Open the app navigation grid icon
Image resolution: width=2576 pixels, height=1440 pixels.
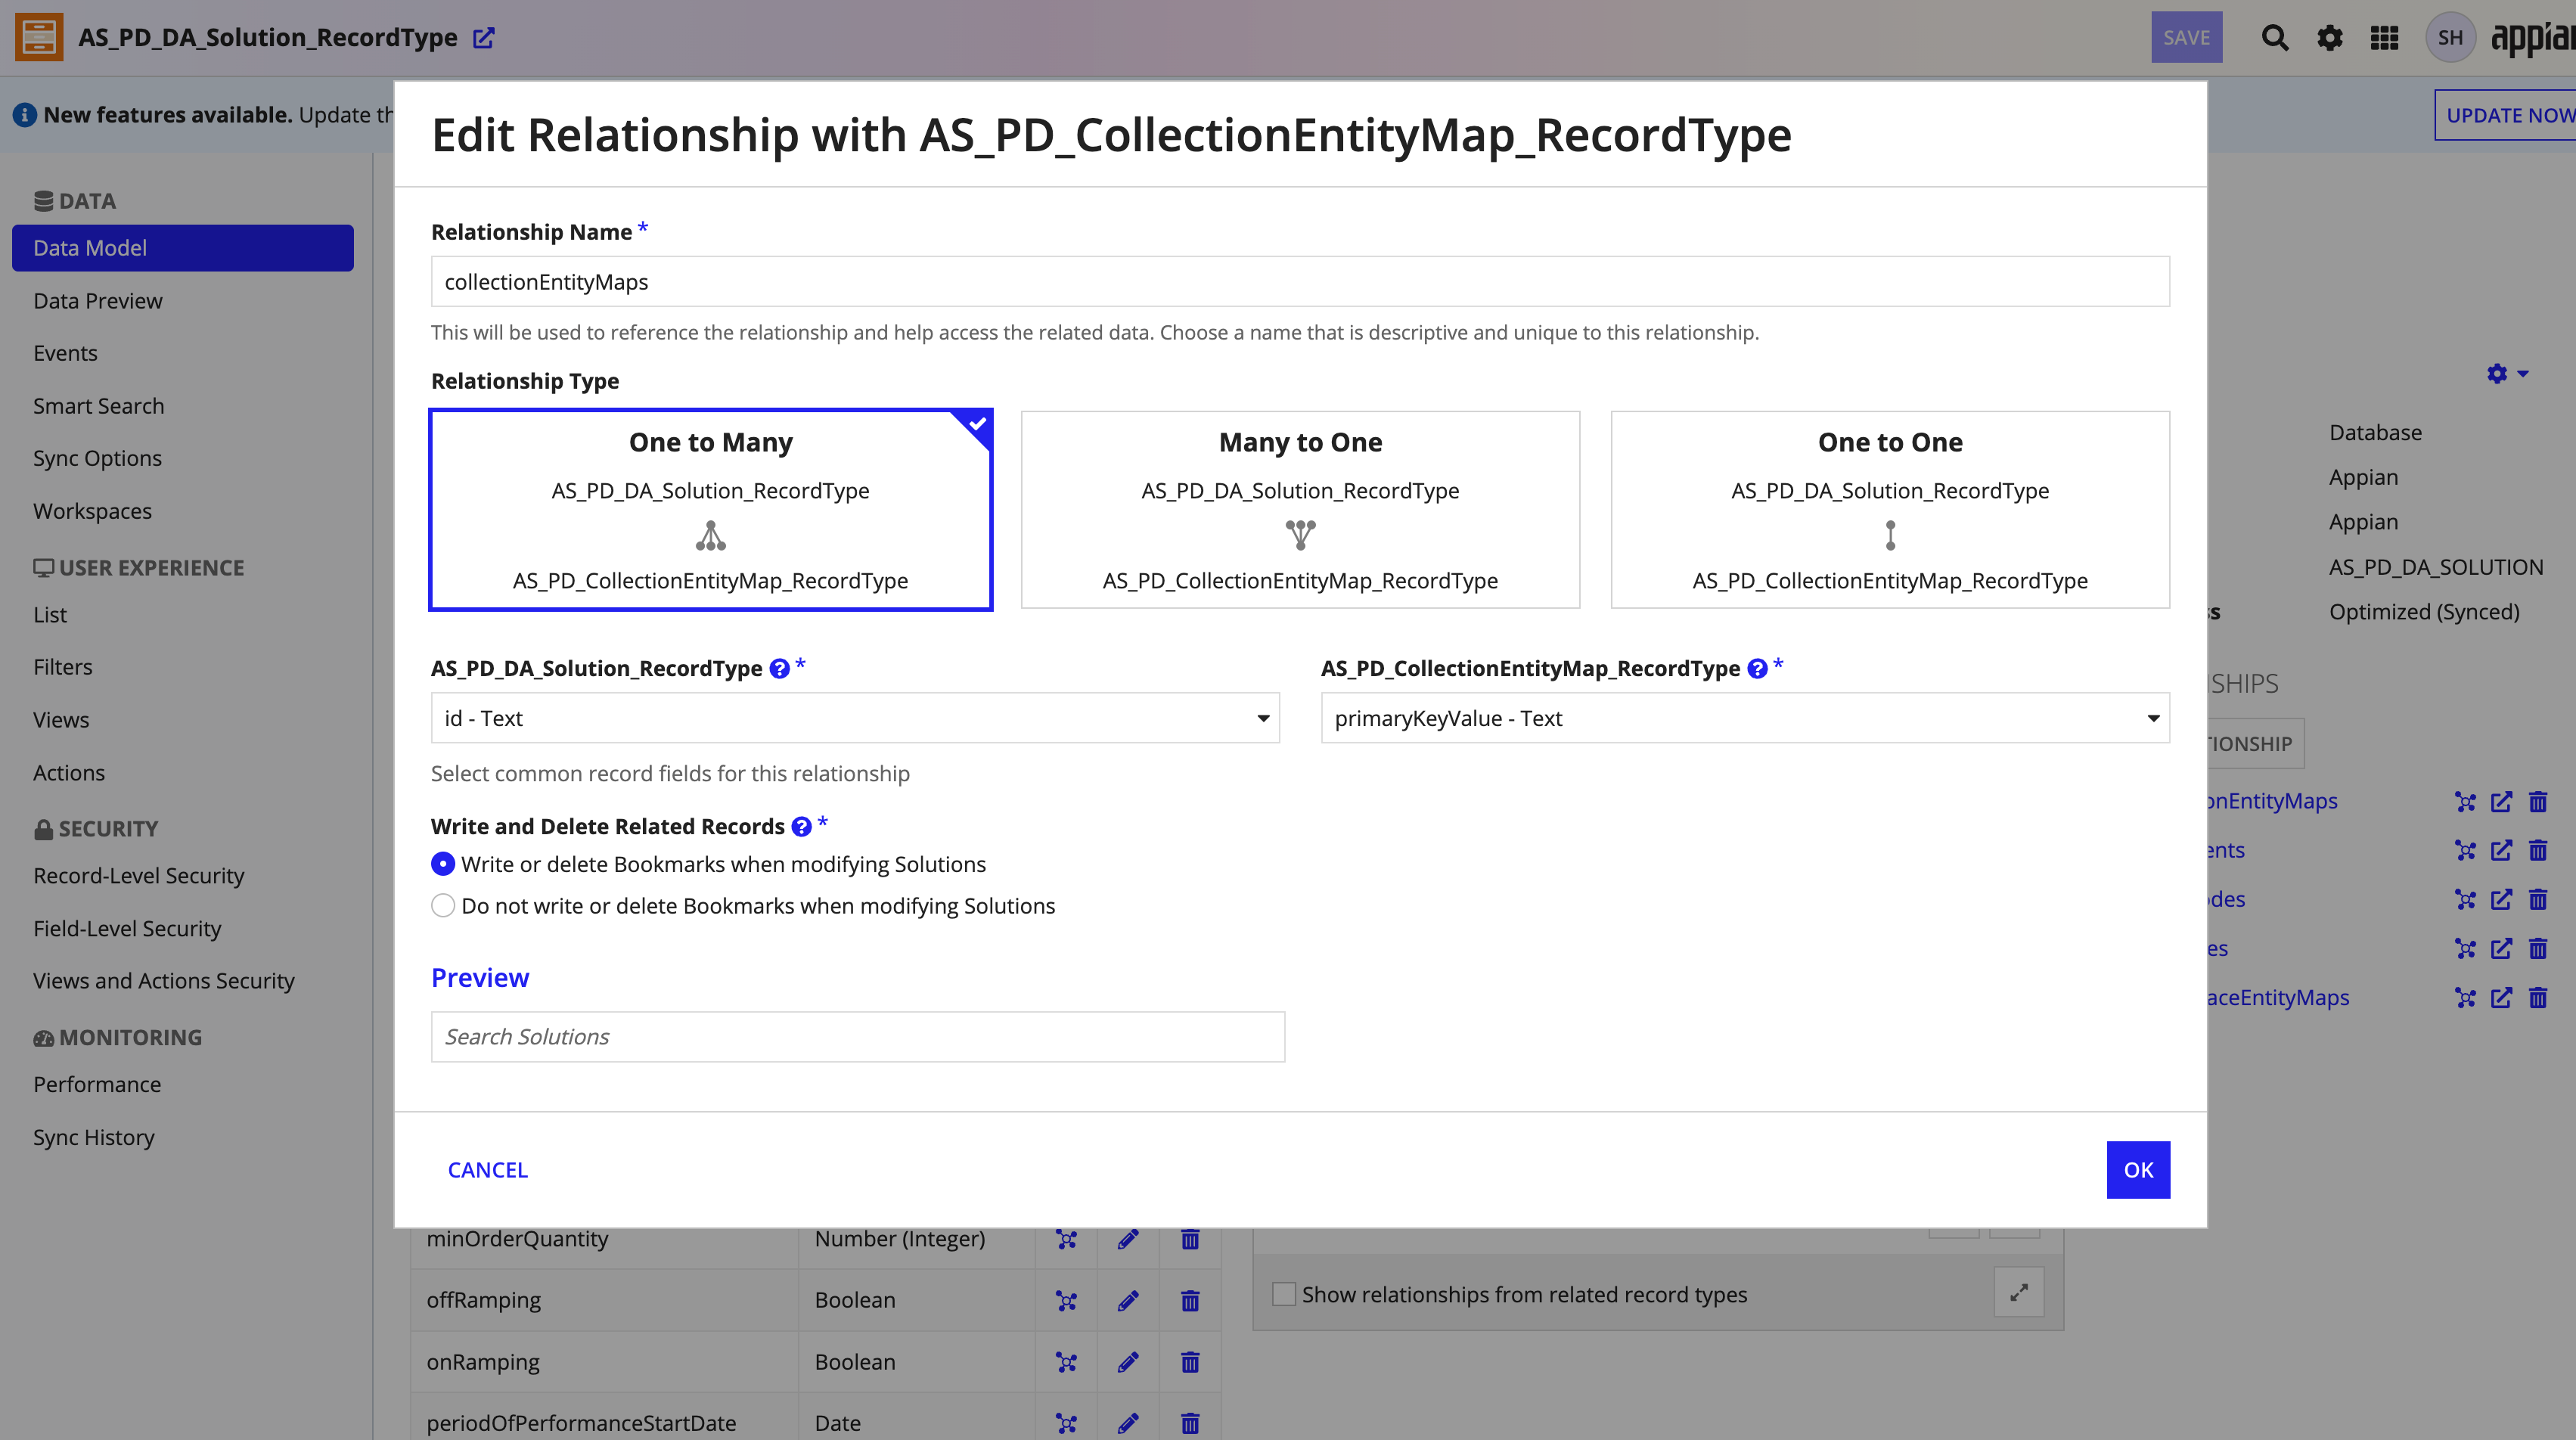(x=2385, y=38)
